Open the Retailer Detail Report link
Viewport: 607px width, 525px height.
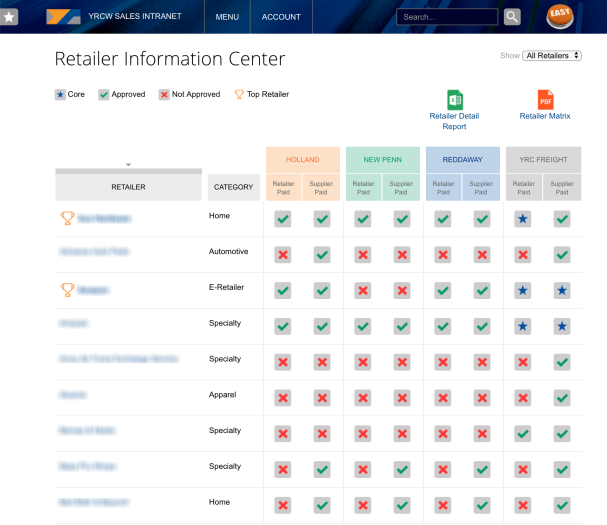click(454, 121)
